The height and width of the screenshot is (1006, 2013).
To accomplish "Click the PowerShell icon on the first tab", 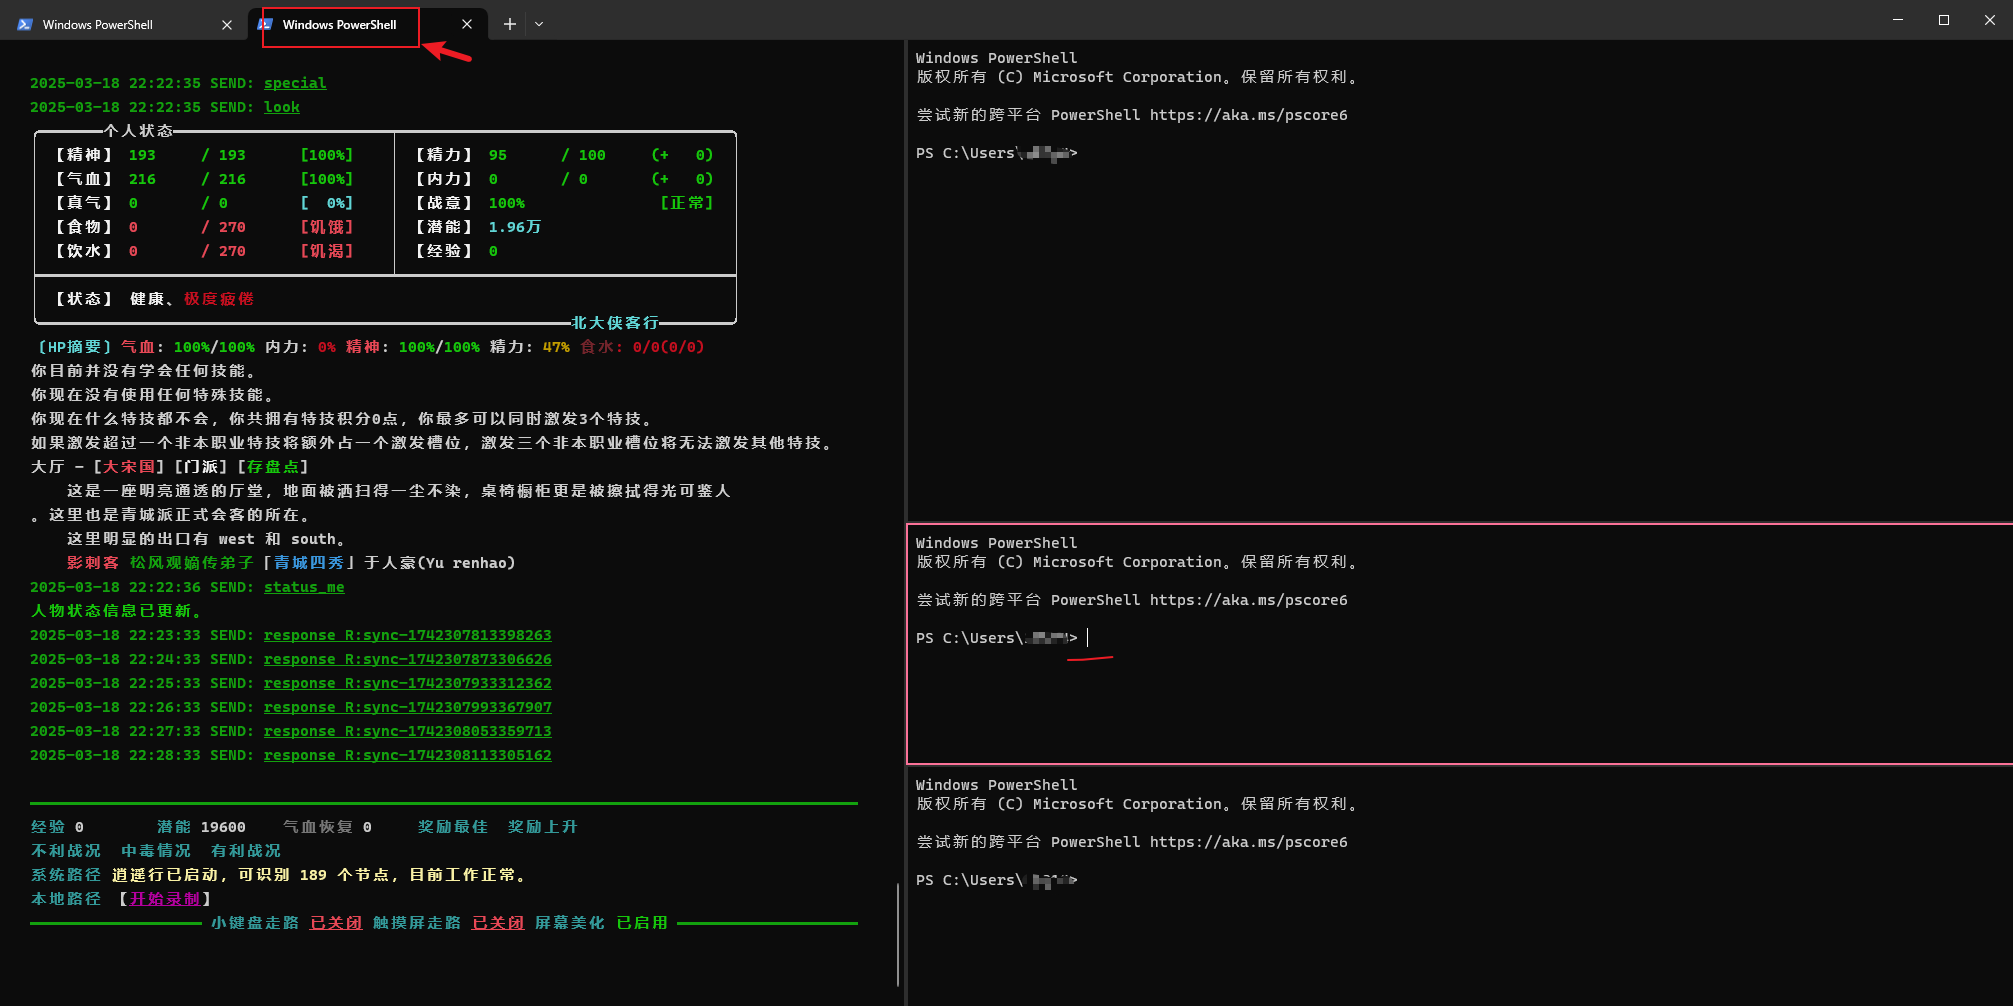I will coord(25,25).
